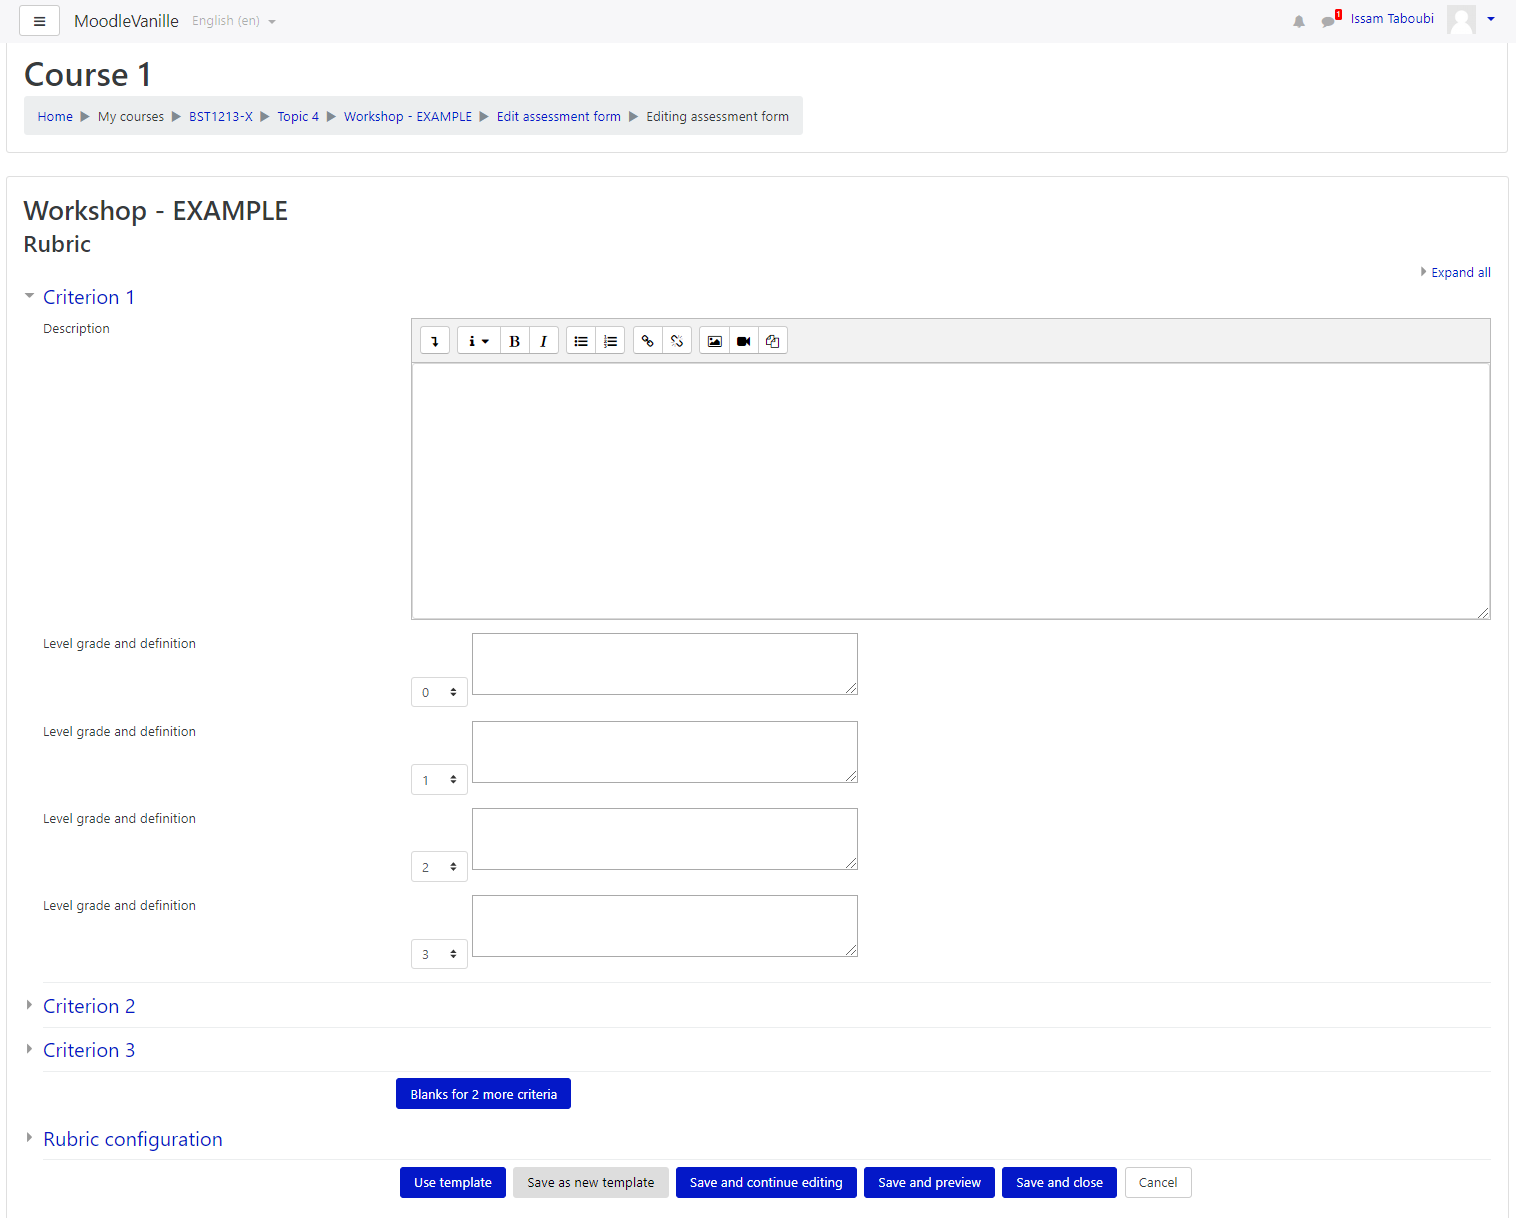Open notifications bell icon
1516x1218 pixels.
click(1299, 21)
